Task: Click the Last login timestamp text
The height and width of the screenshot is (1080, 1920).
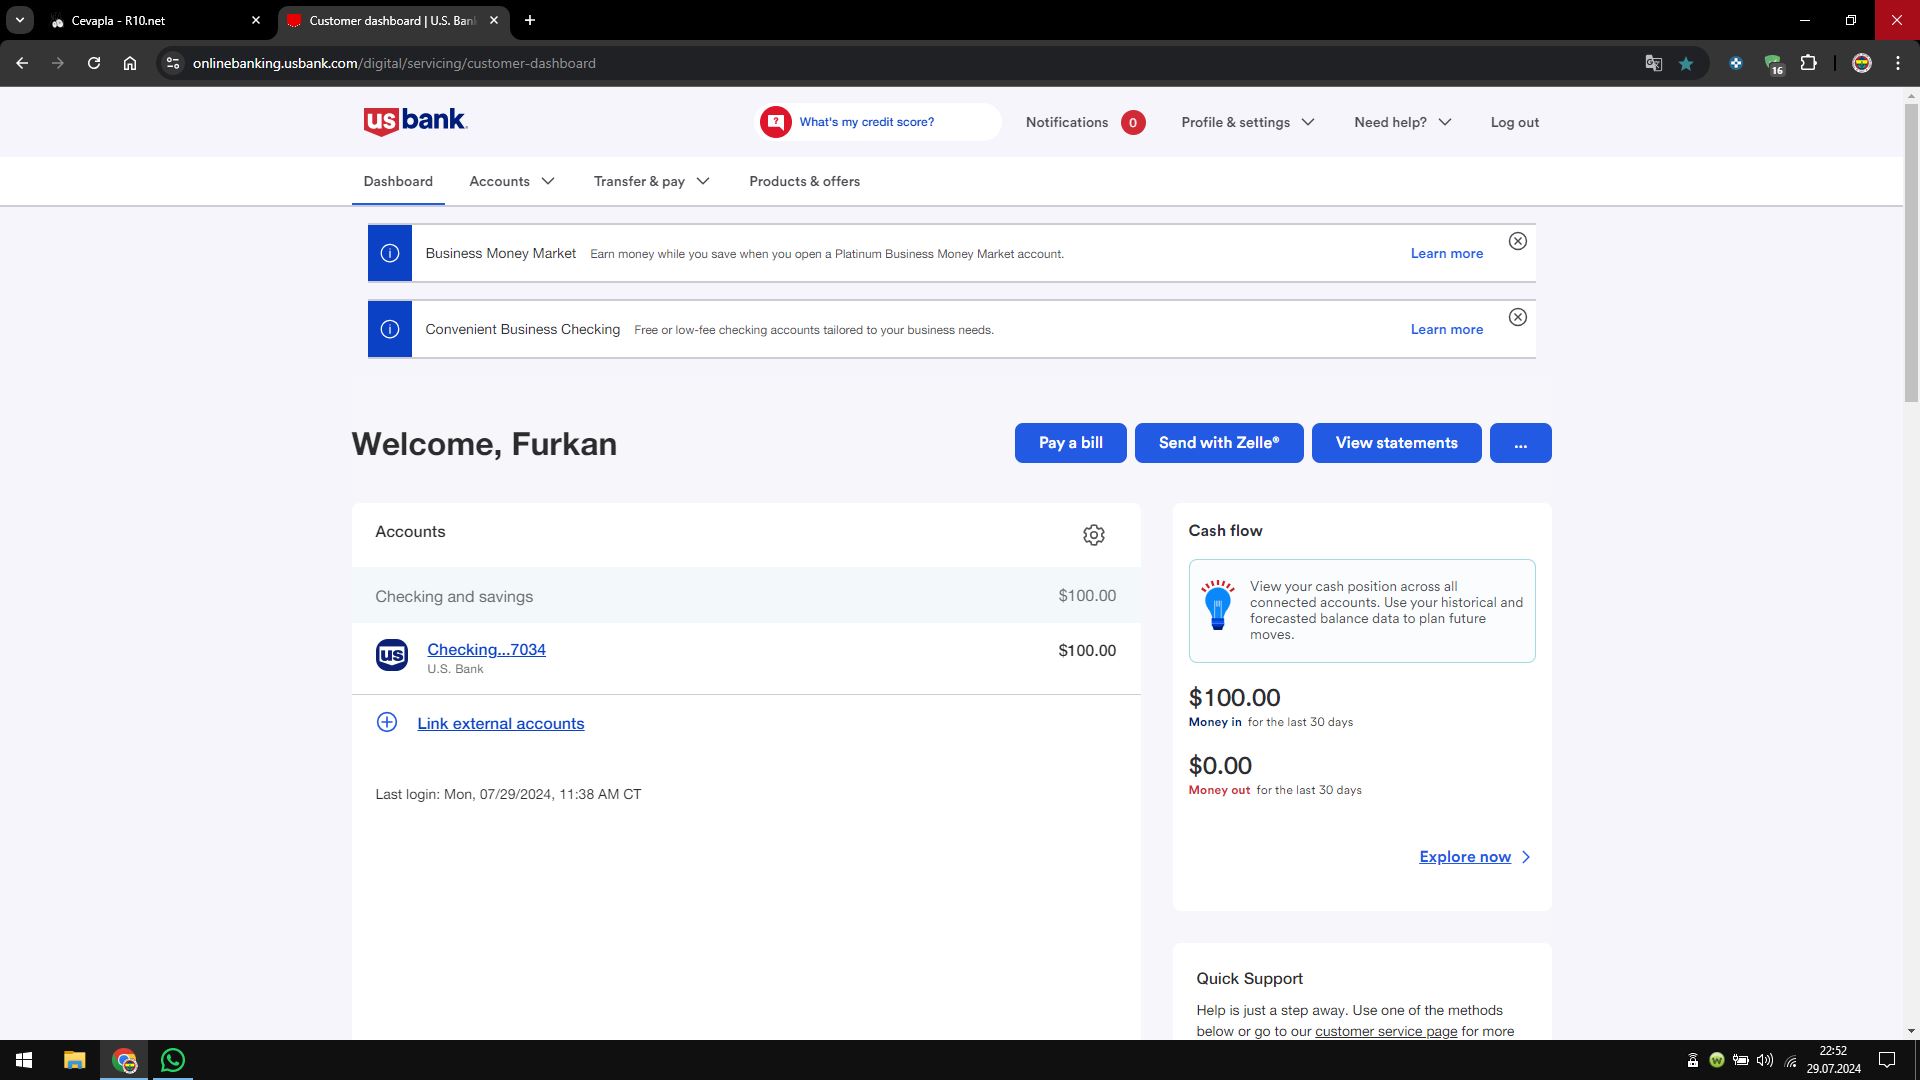Action: tap(508, 794)
